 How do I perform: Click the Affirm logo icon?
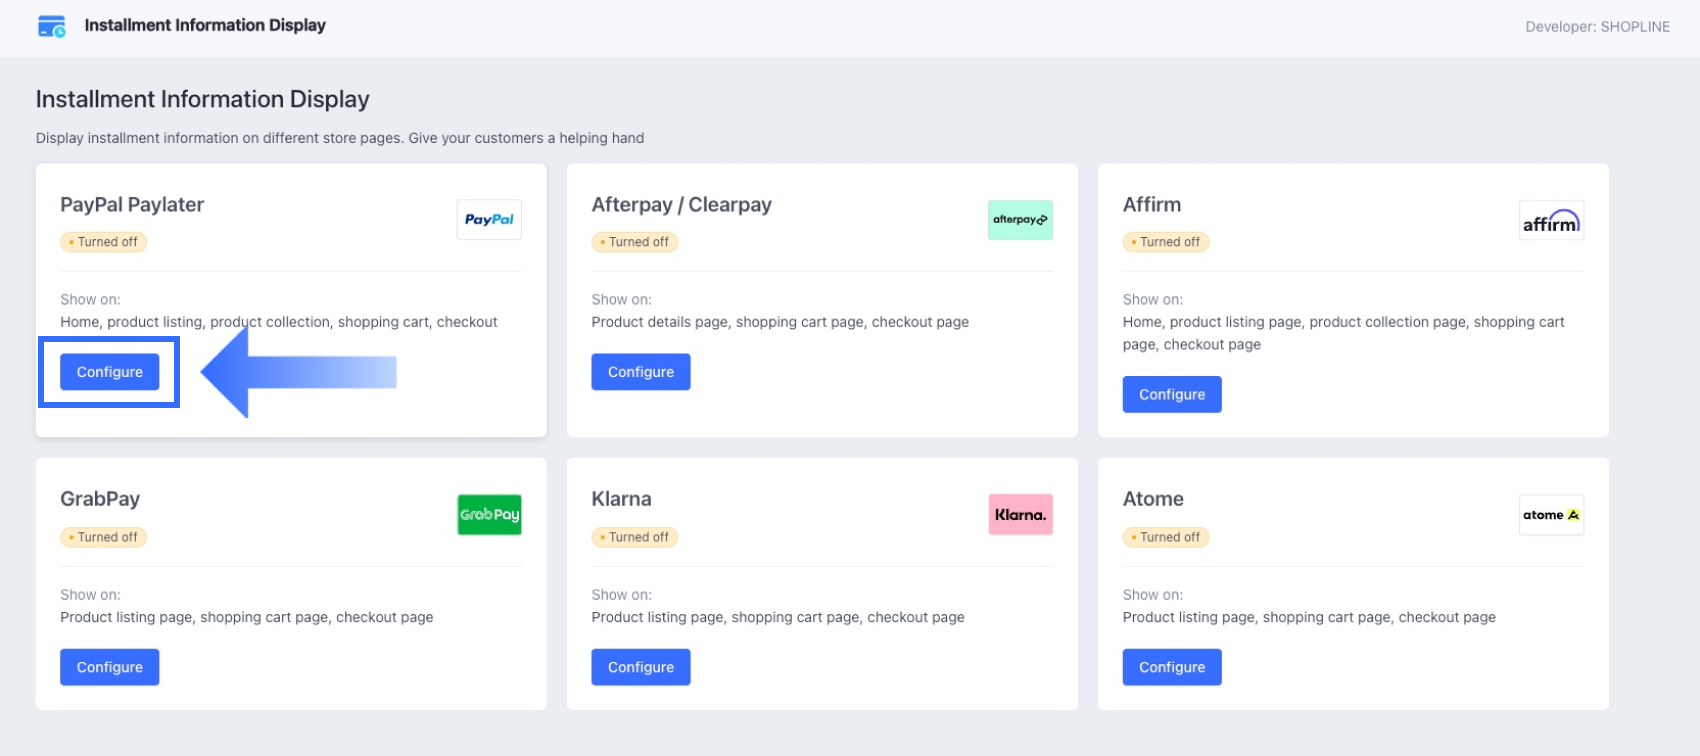pos(1551,221)
